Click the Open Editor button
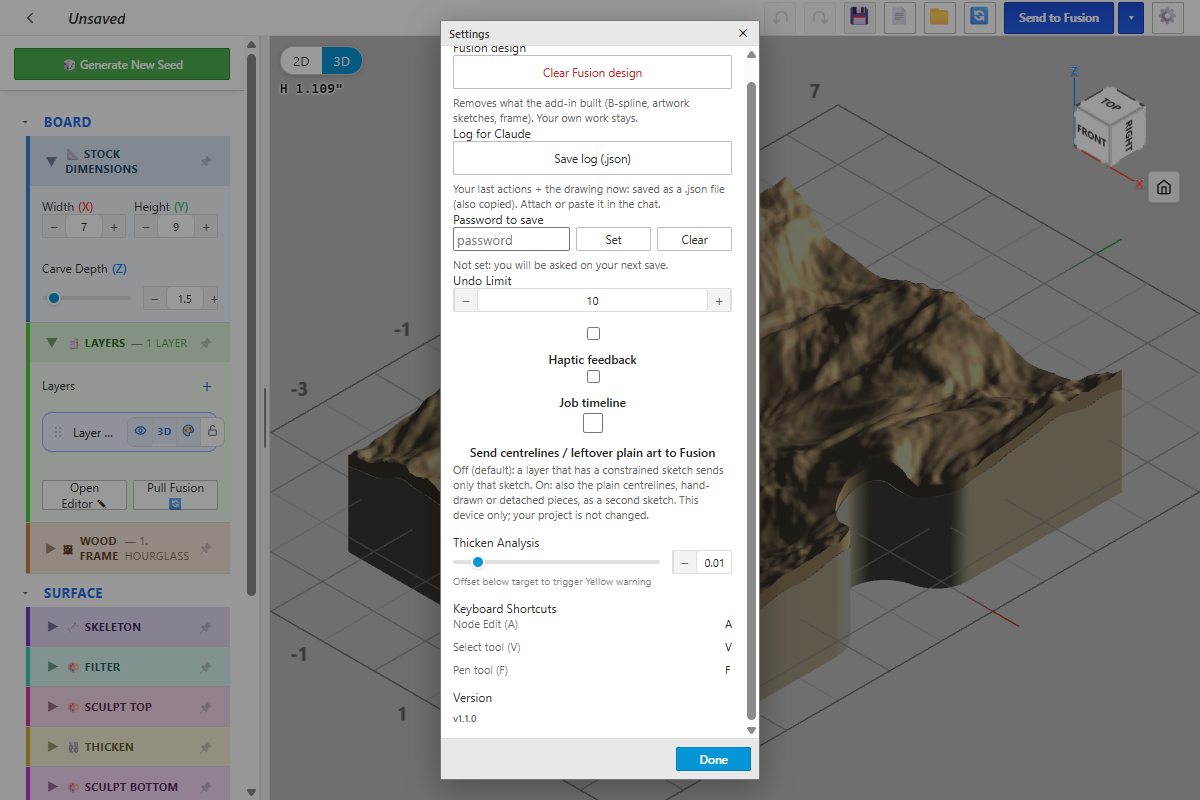The width and height of the screenshot is (1200, 800). click(84, 495)
